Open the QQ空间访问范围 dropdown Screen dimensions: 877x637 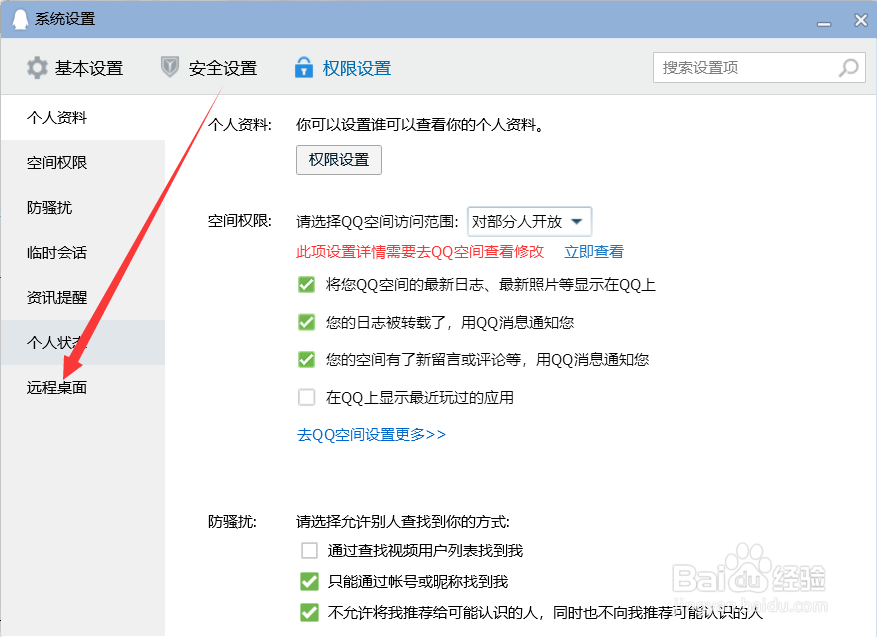click(529, 221)
